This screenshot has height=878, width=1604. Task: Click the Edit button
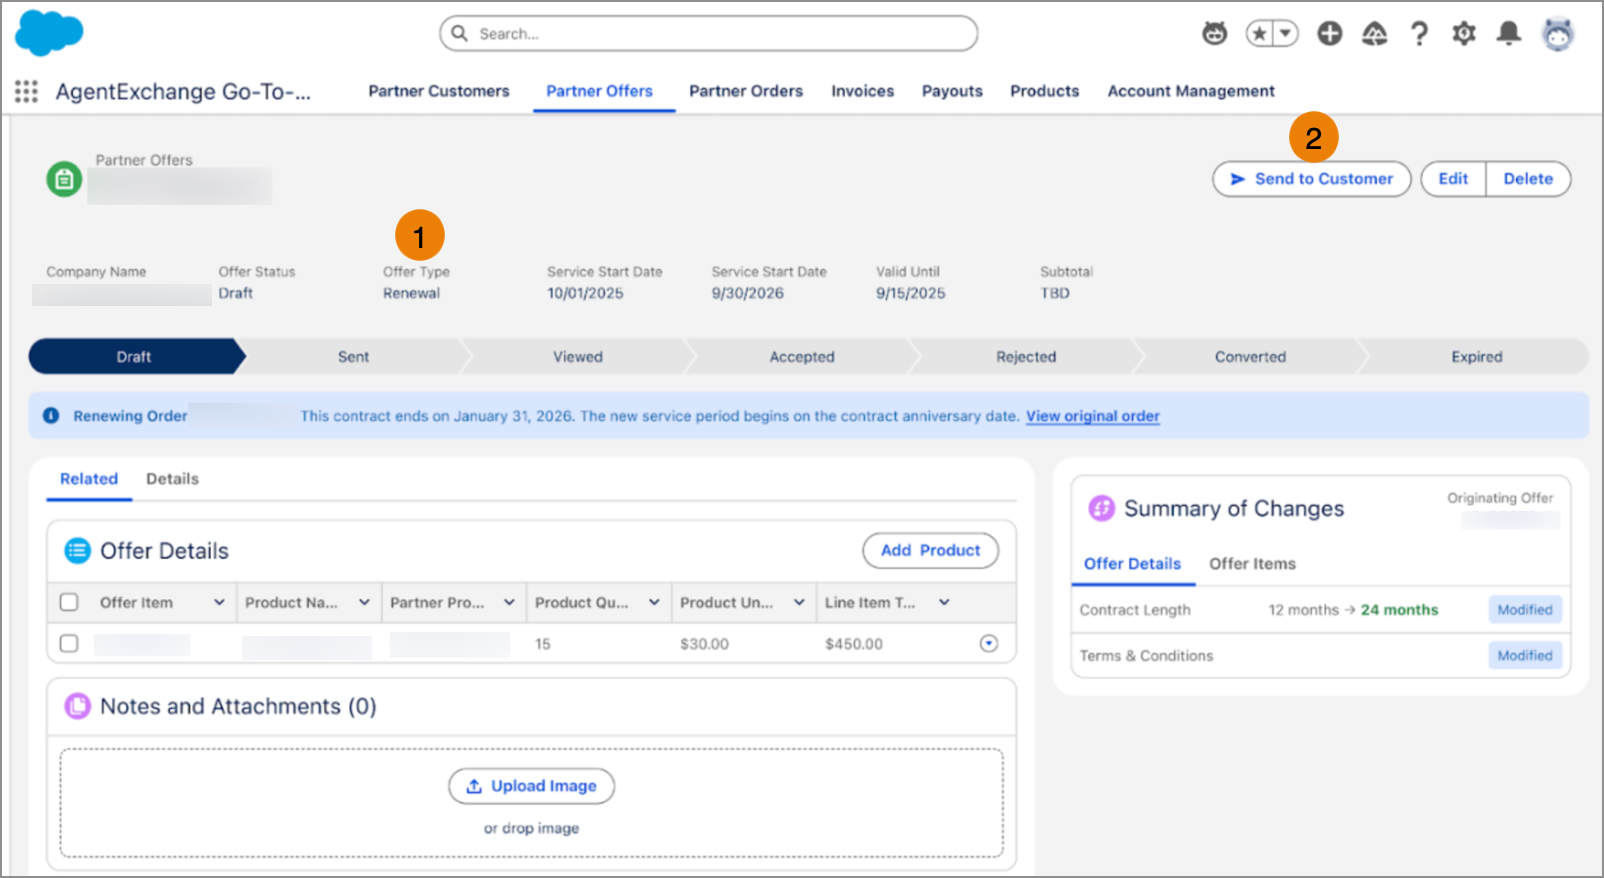point(1453,179)
